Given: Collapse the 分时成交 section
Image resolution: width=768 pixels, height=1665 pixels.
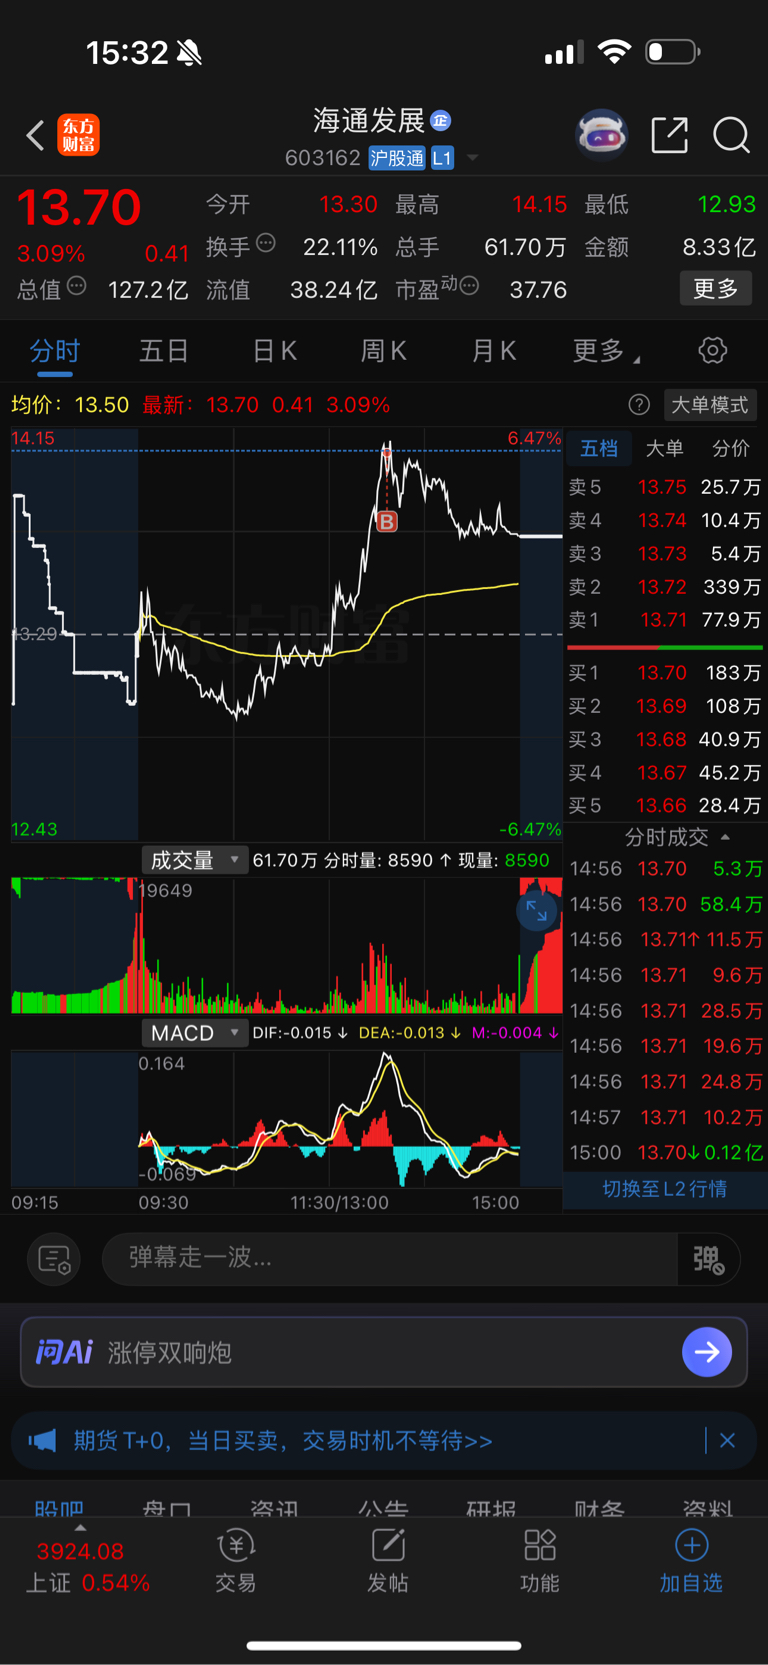Looking at the screenshot, I should tap(725, 837).
